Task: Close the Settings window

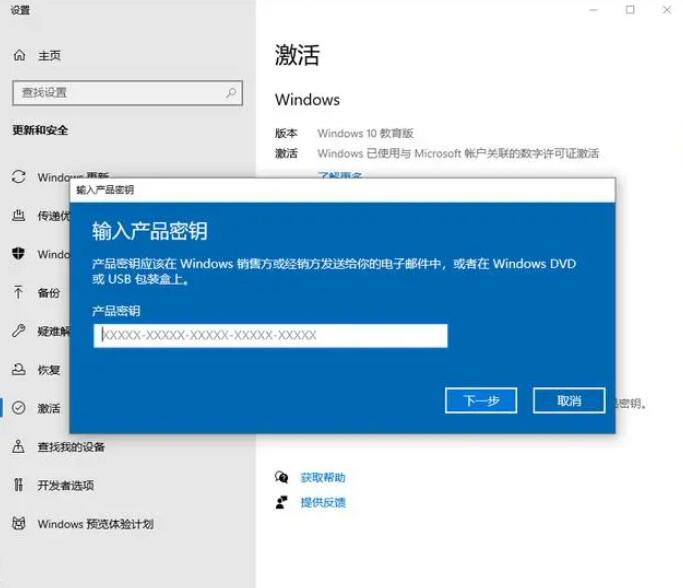Action: point(666,10)
